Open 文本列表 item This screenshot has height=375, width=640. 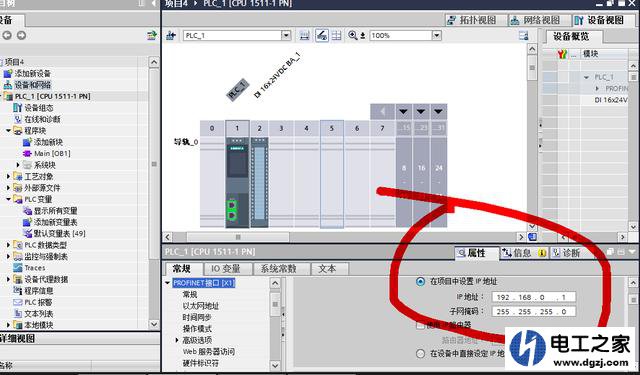(39, 313)
